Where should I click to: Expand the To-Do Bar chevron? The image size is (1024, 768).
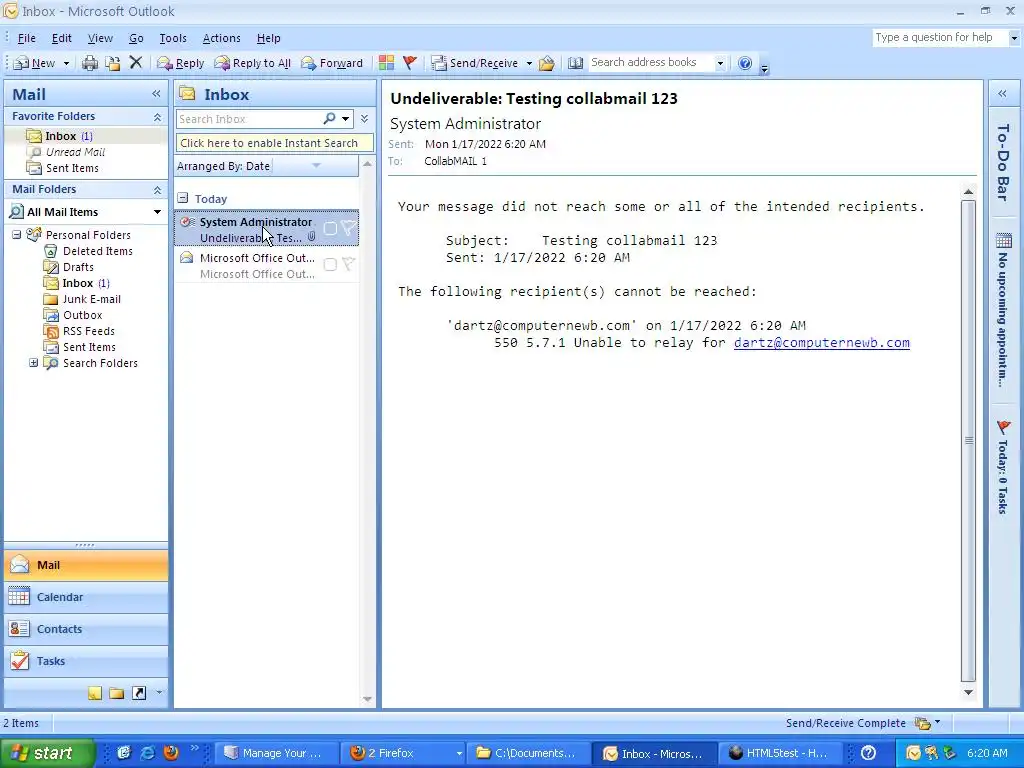coord(1002,94)
